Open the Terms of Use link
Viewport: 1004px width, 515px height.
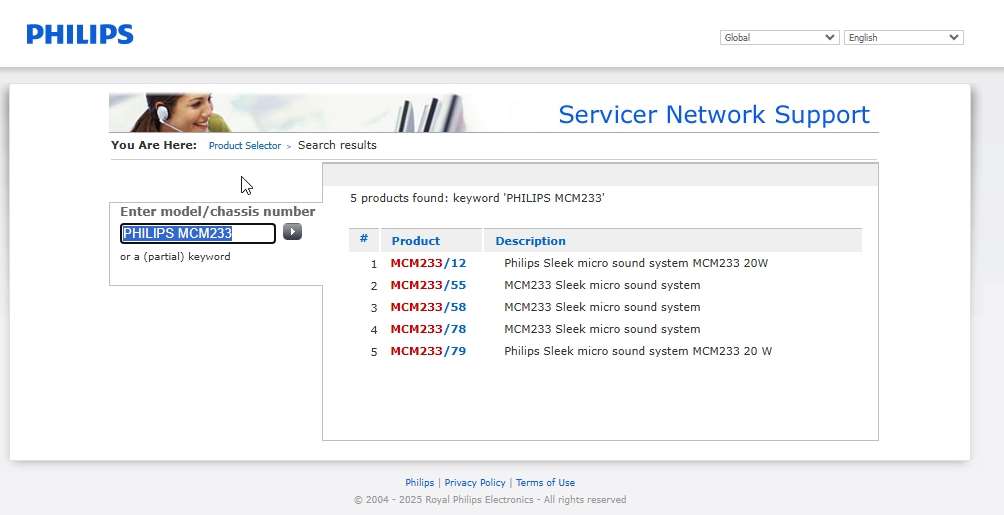[546, 482]
